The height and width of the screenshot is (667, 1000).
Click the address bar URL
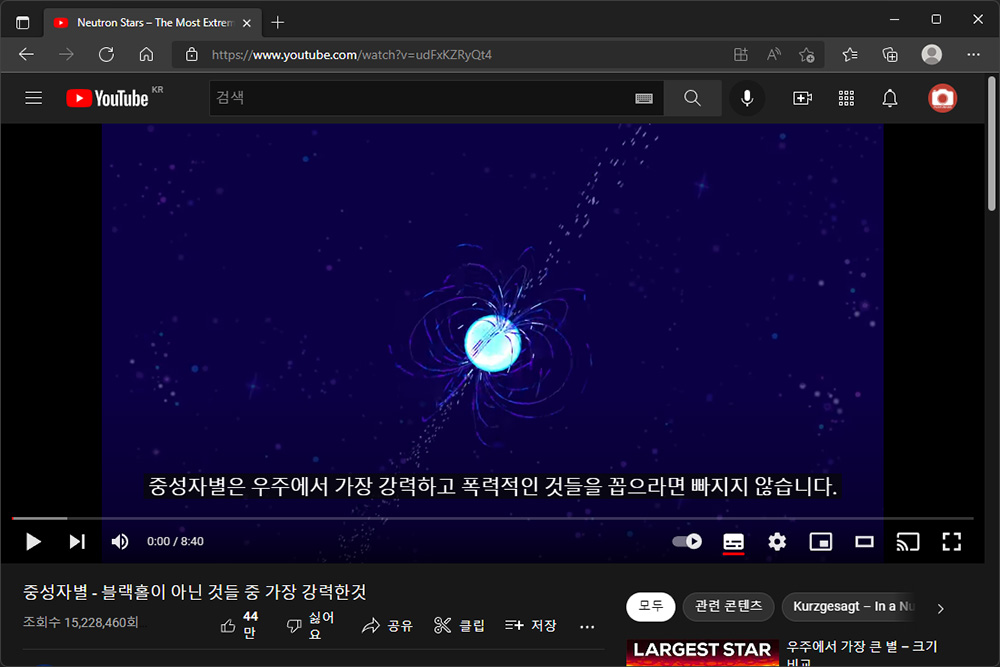pyautogui.click(x=351, y=55)
